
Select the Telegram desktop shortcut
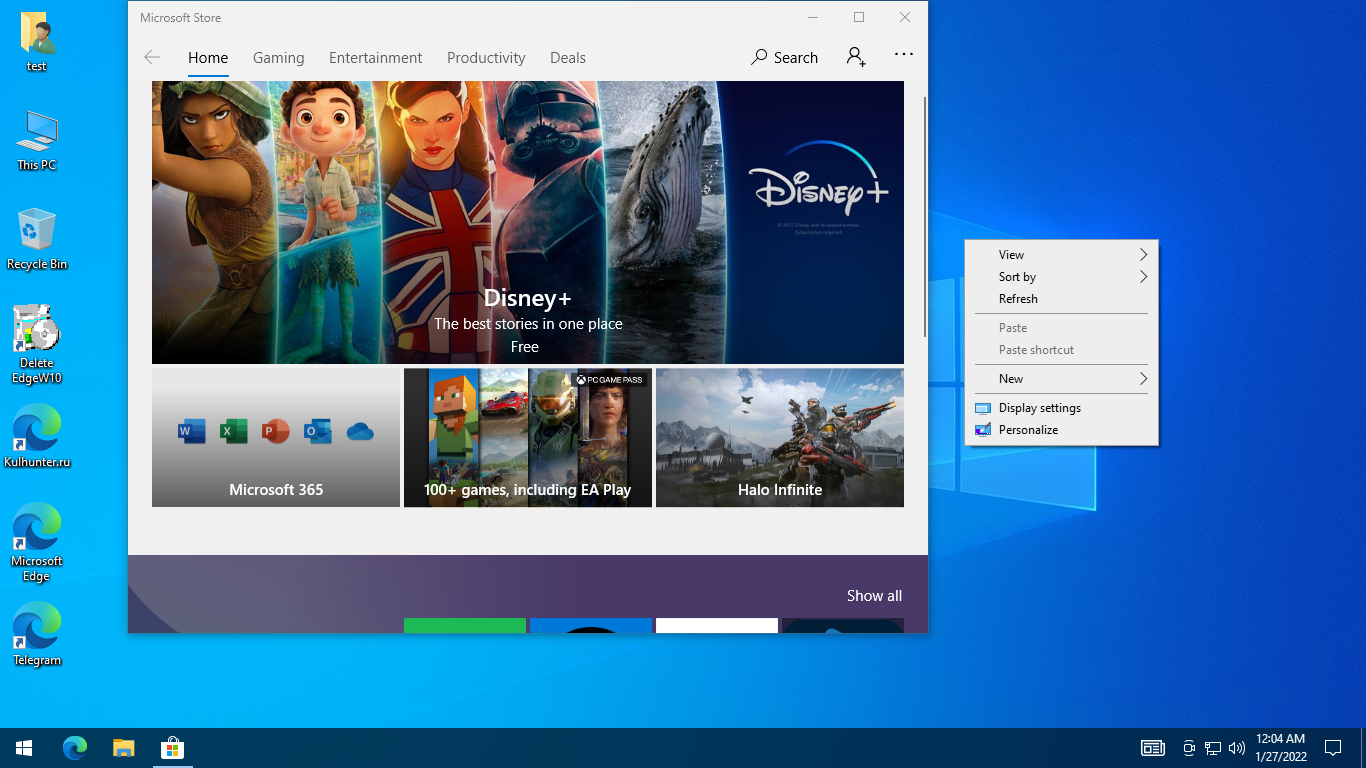pos(37,634)
